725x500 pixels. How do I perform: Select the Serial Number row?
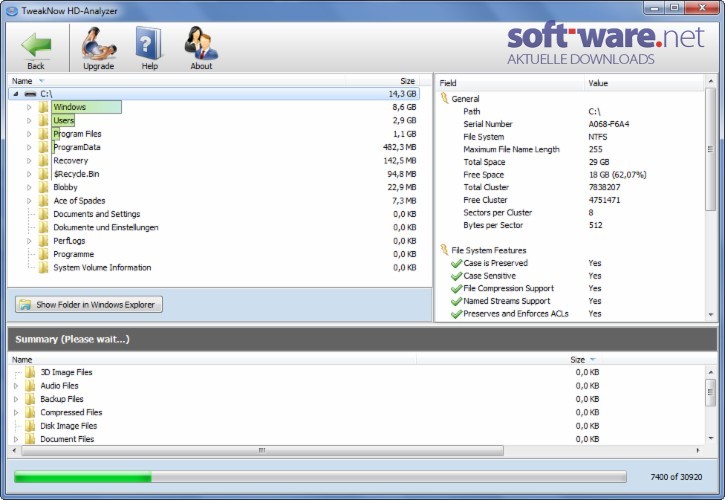[x=570, y=124]
